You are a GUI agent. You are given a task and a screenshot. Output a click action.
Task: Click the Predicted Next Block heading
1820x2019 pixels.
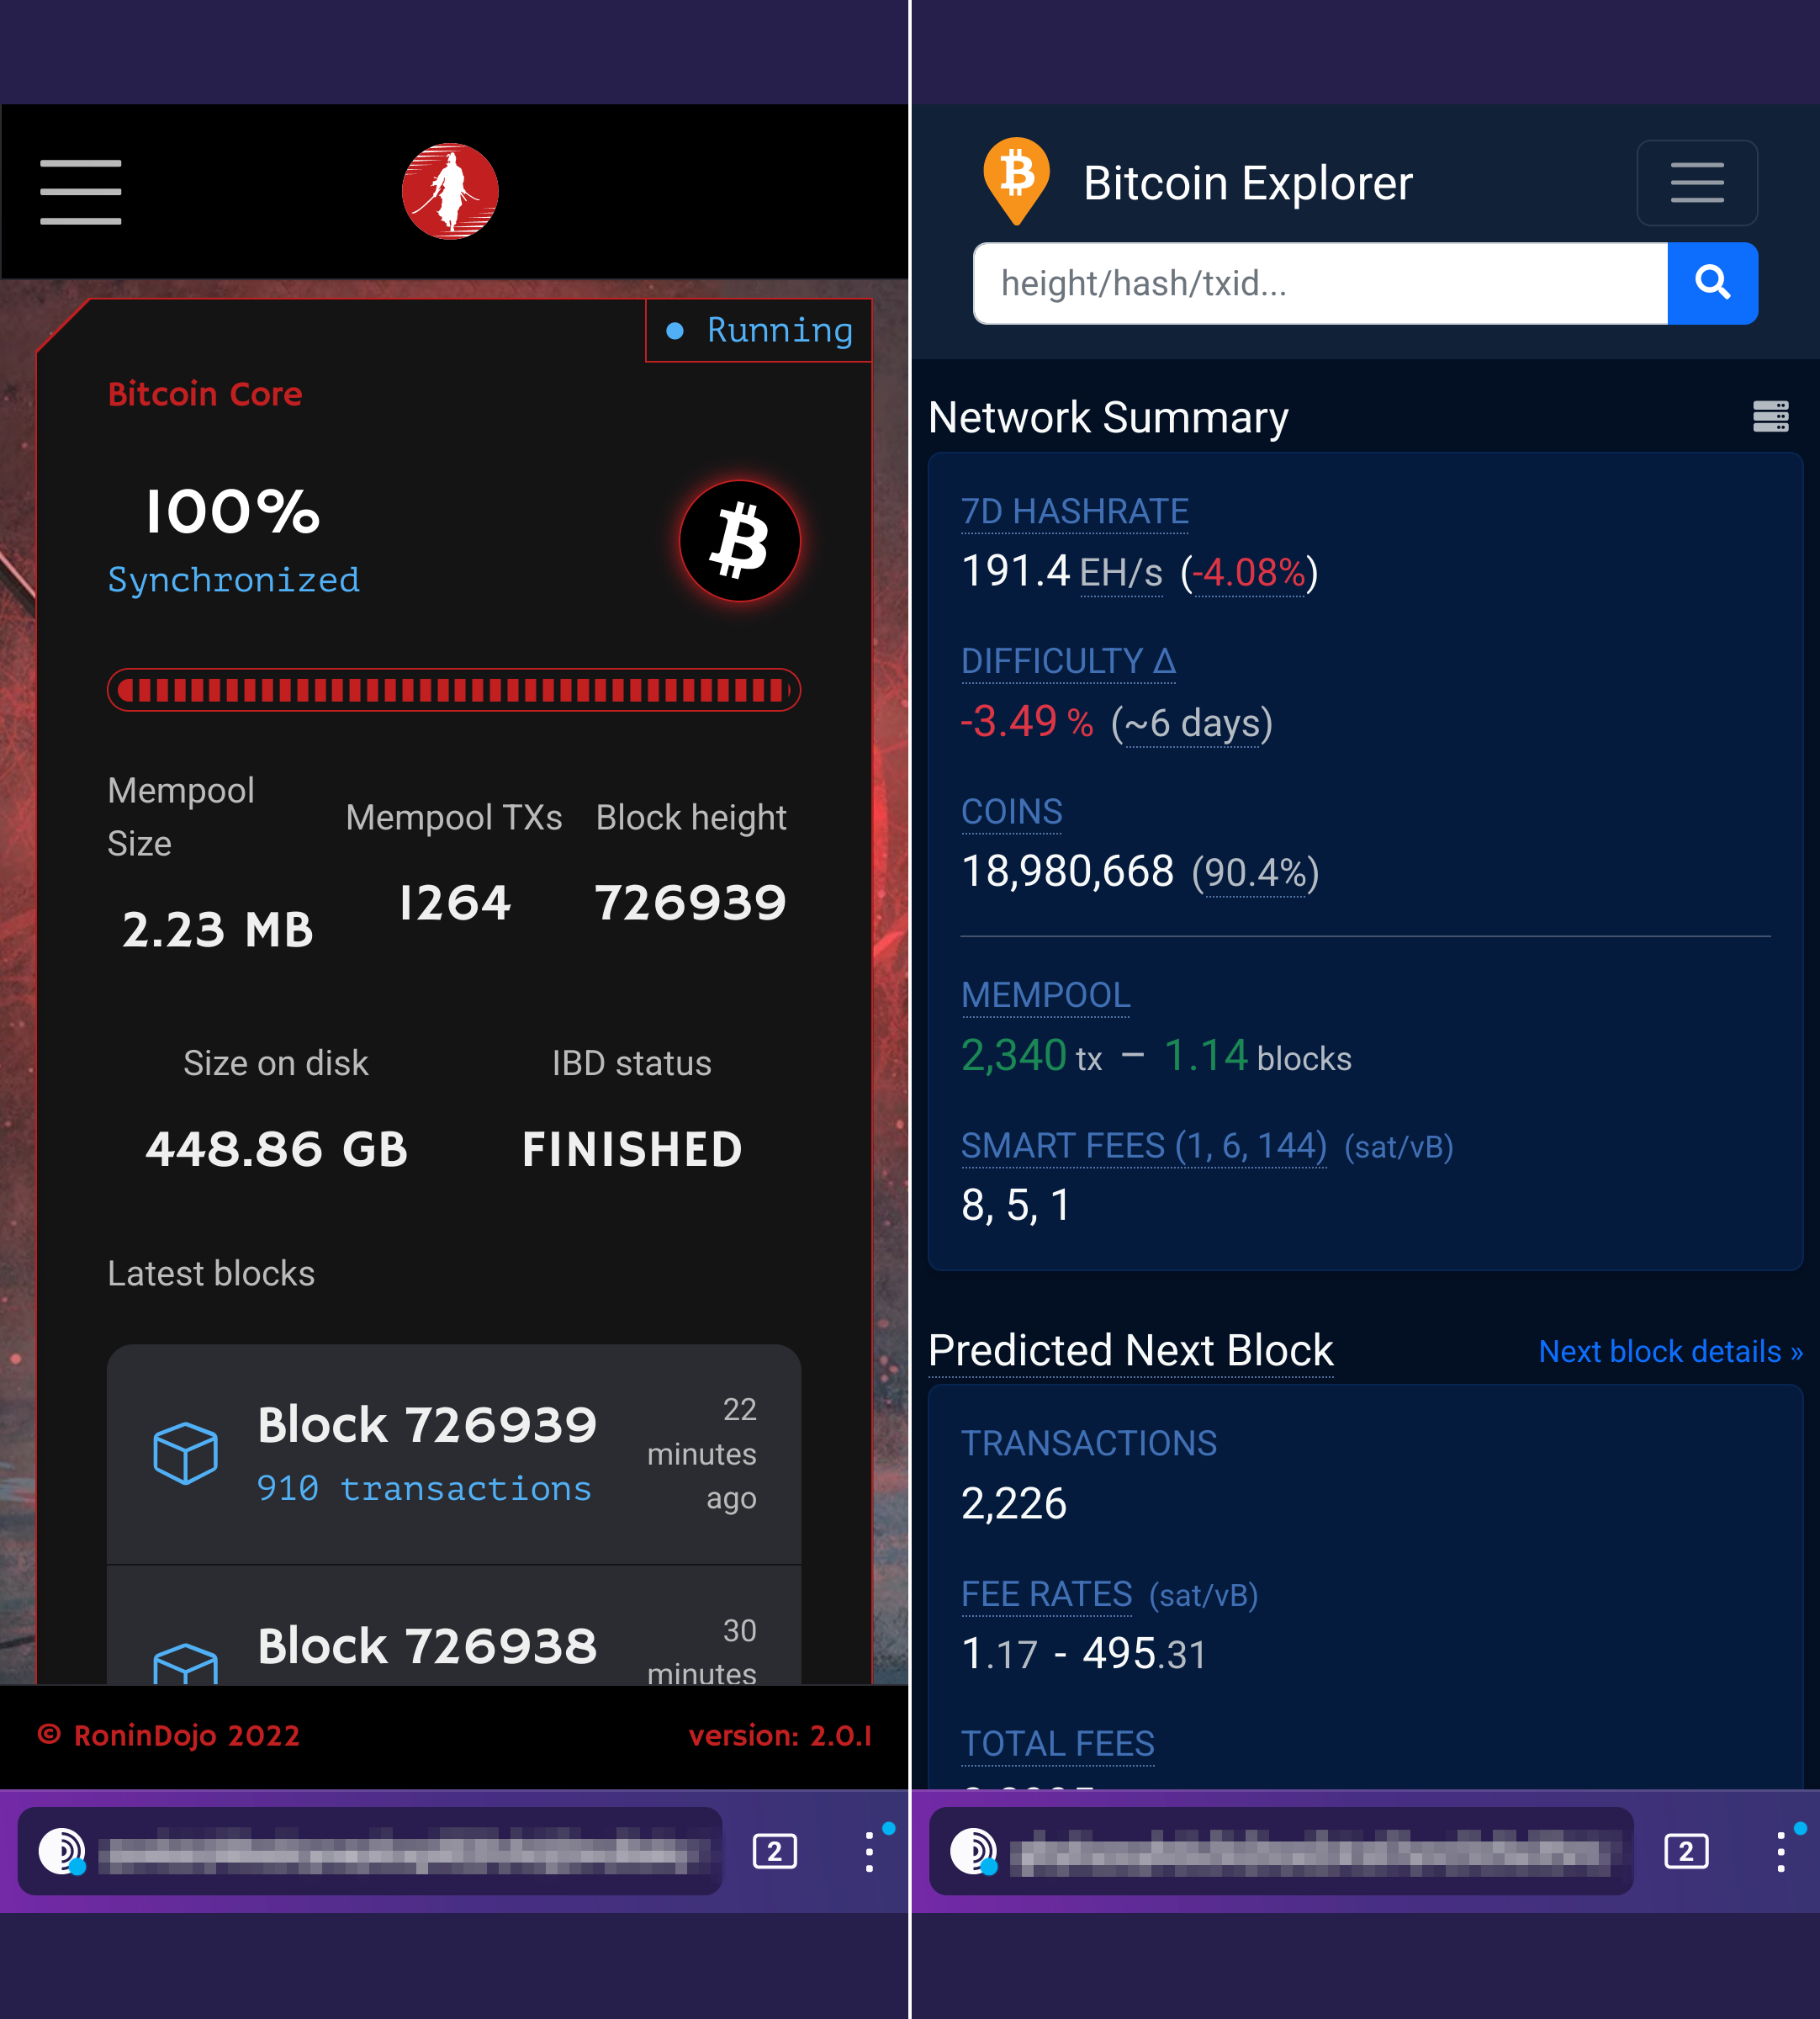tap(1131, 1350)
